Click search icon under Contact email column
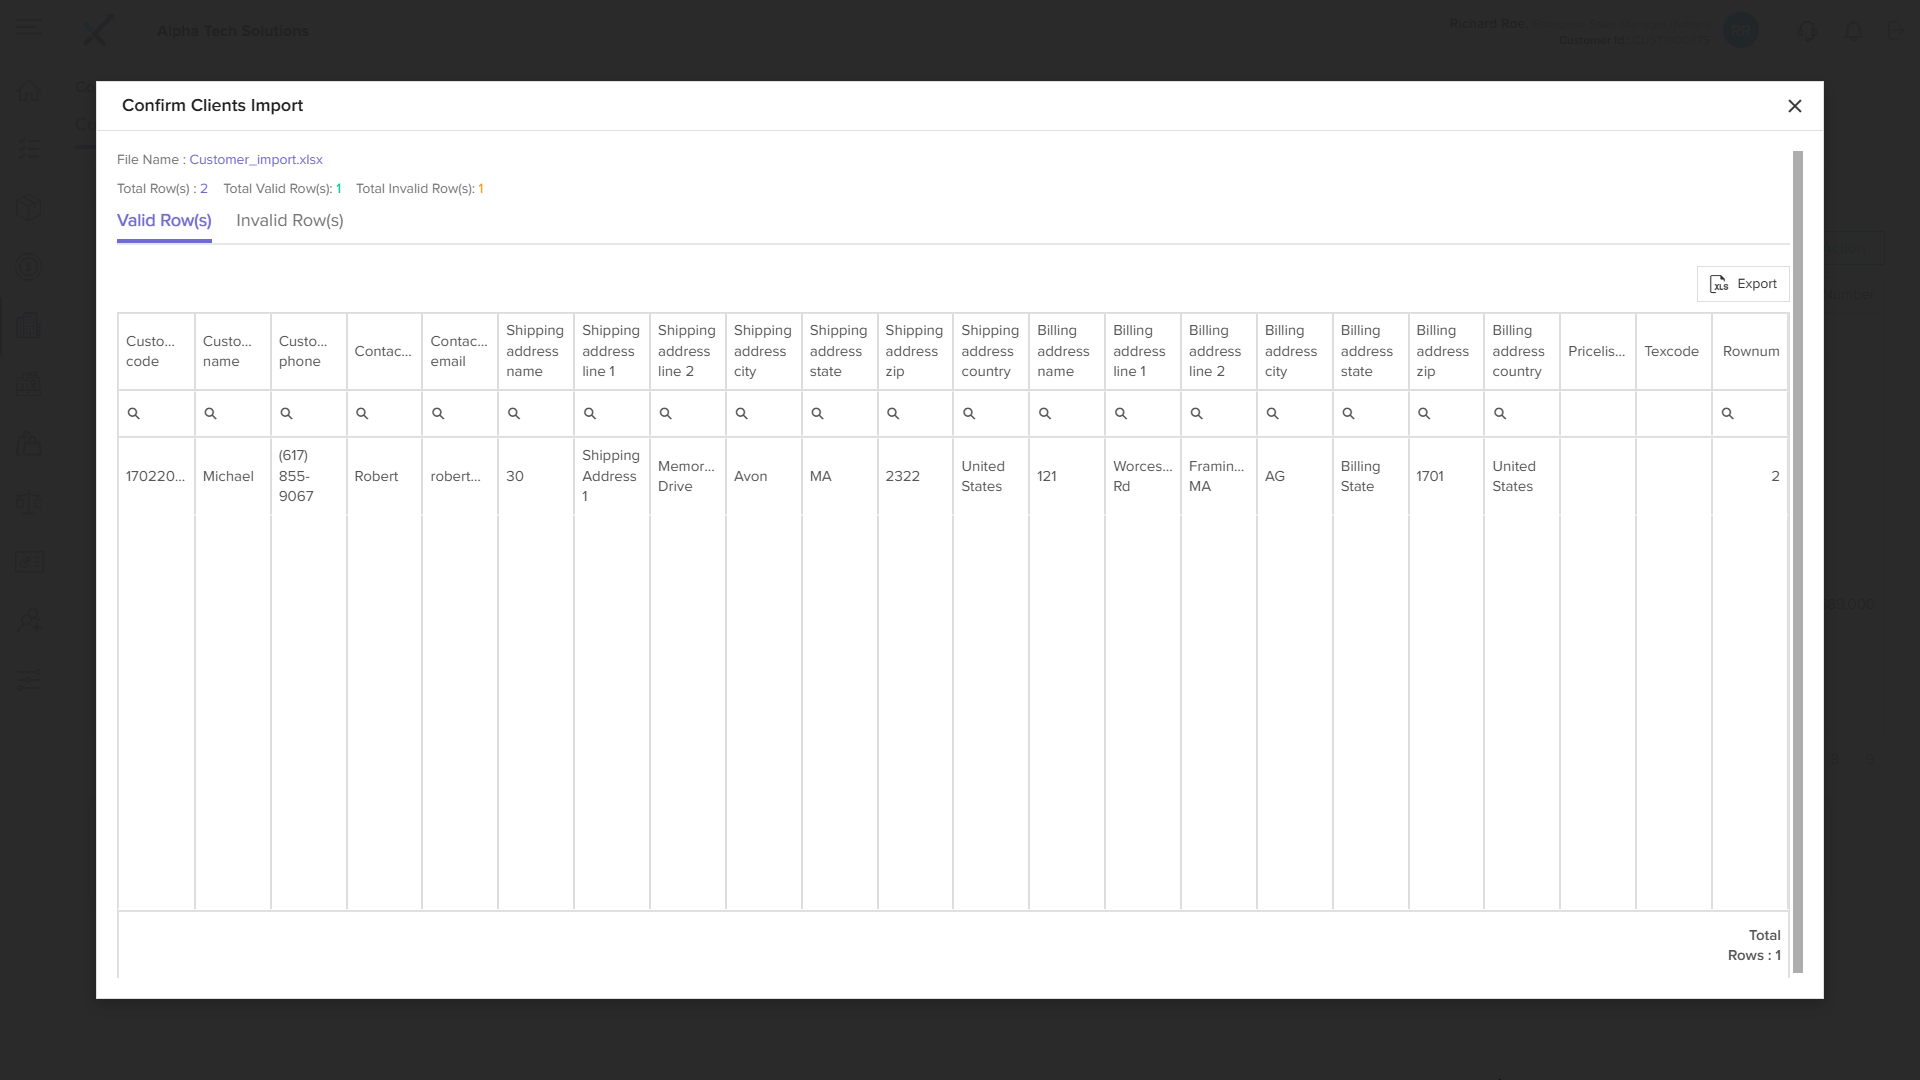 [x=438, y=414]
